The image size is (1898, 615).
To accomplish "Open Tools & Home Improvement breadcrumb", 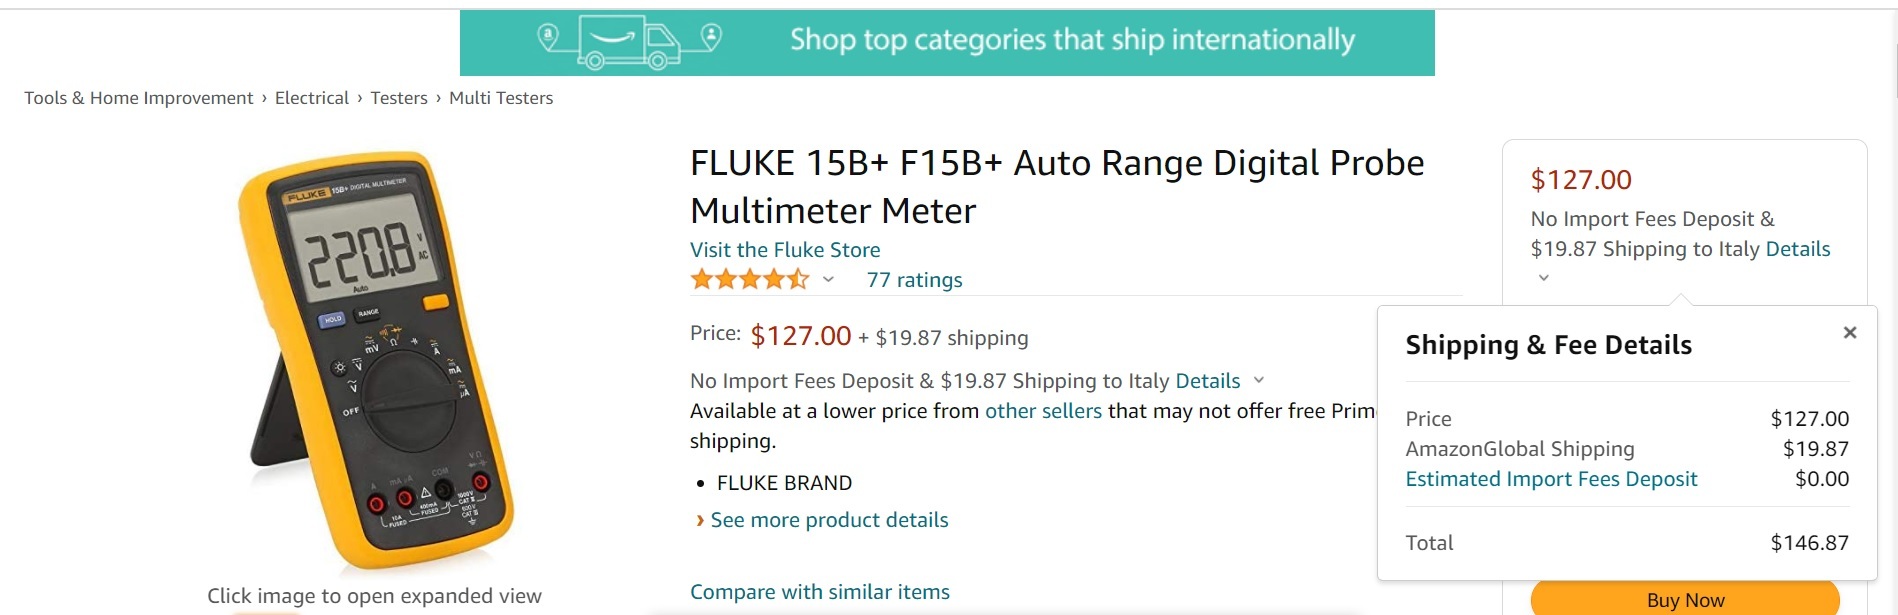I will click(138, 98).
